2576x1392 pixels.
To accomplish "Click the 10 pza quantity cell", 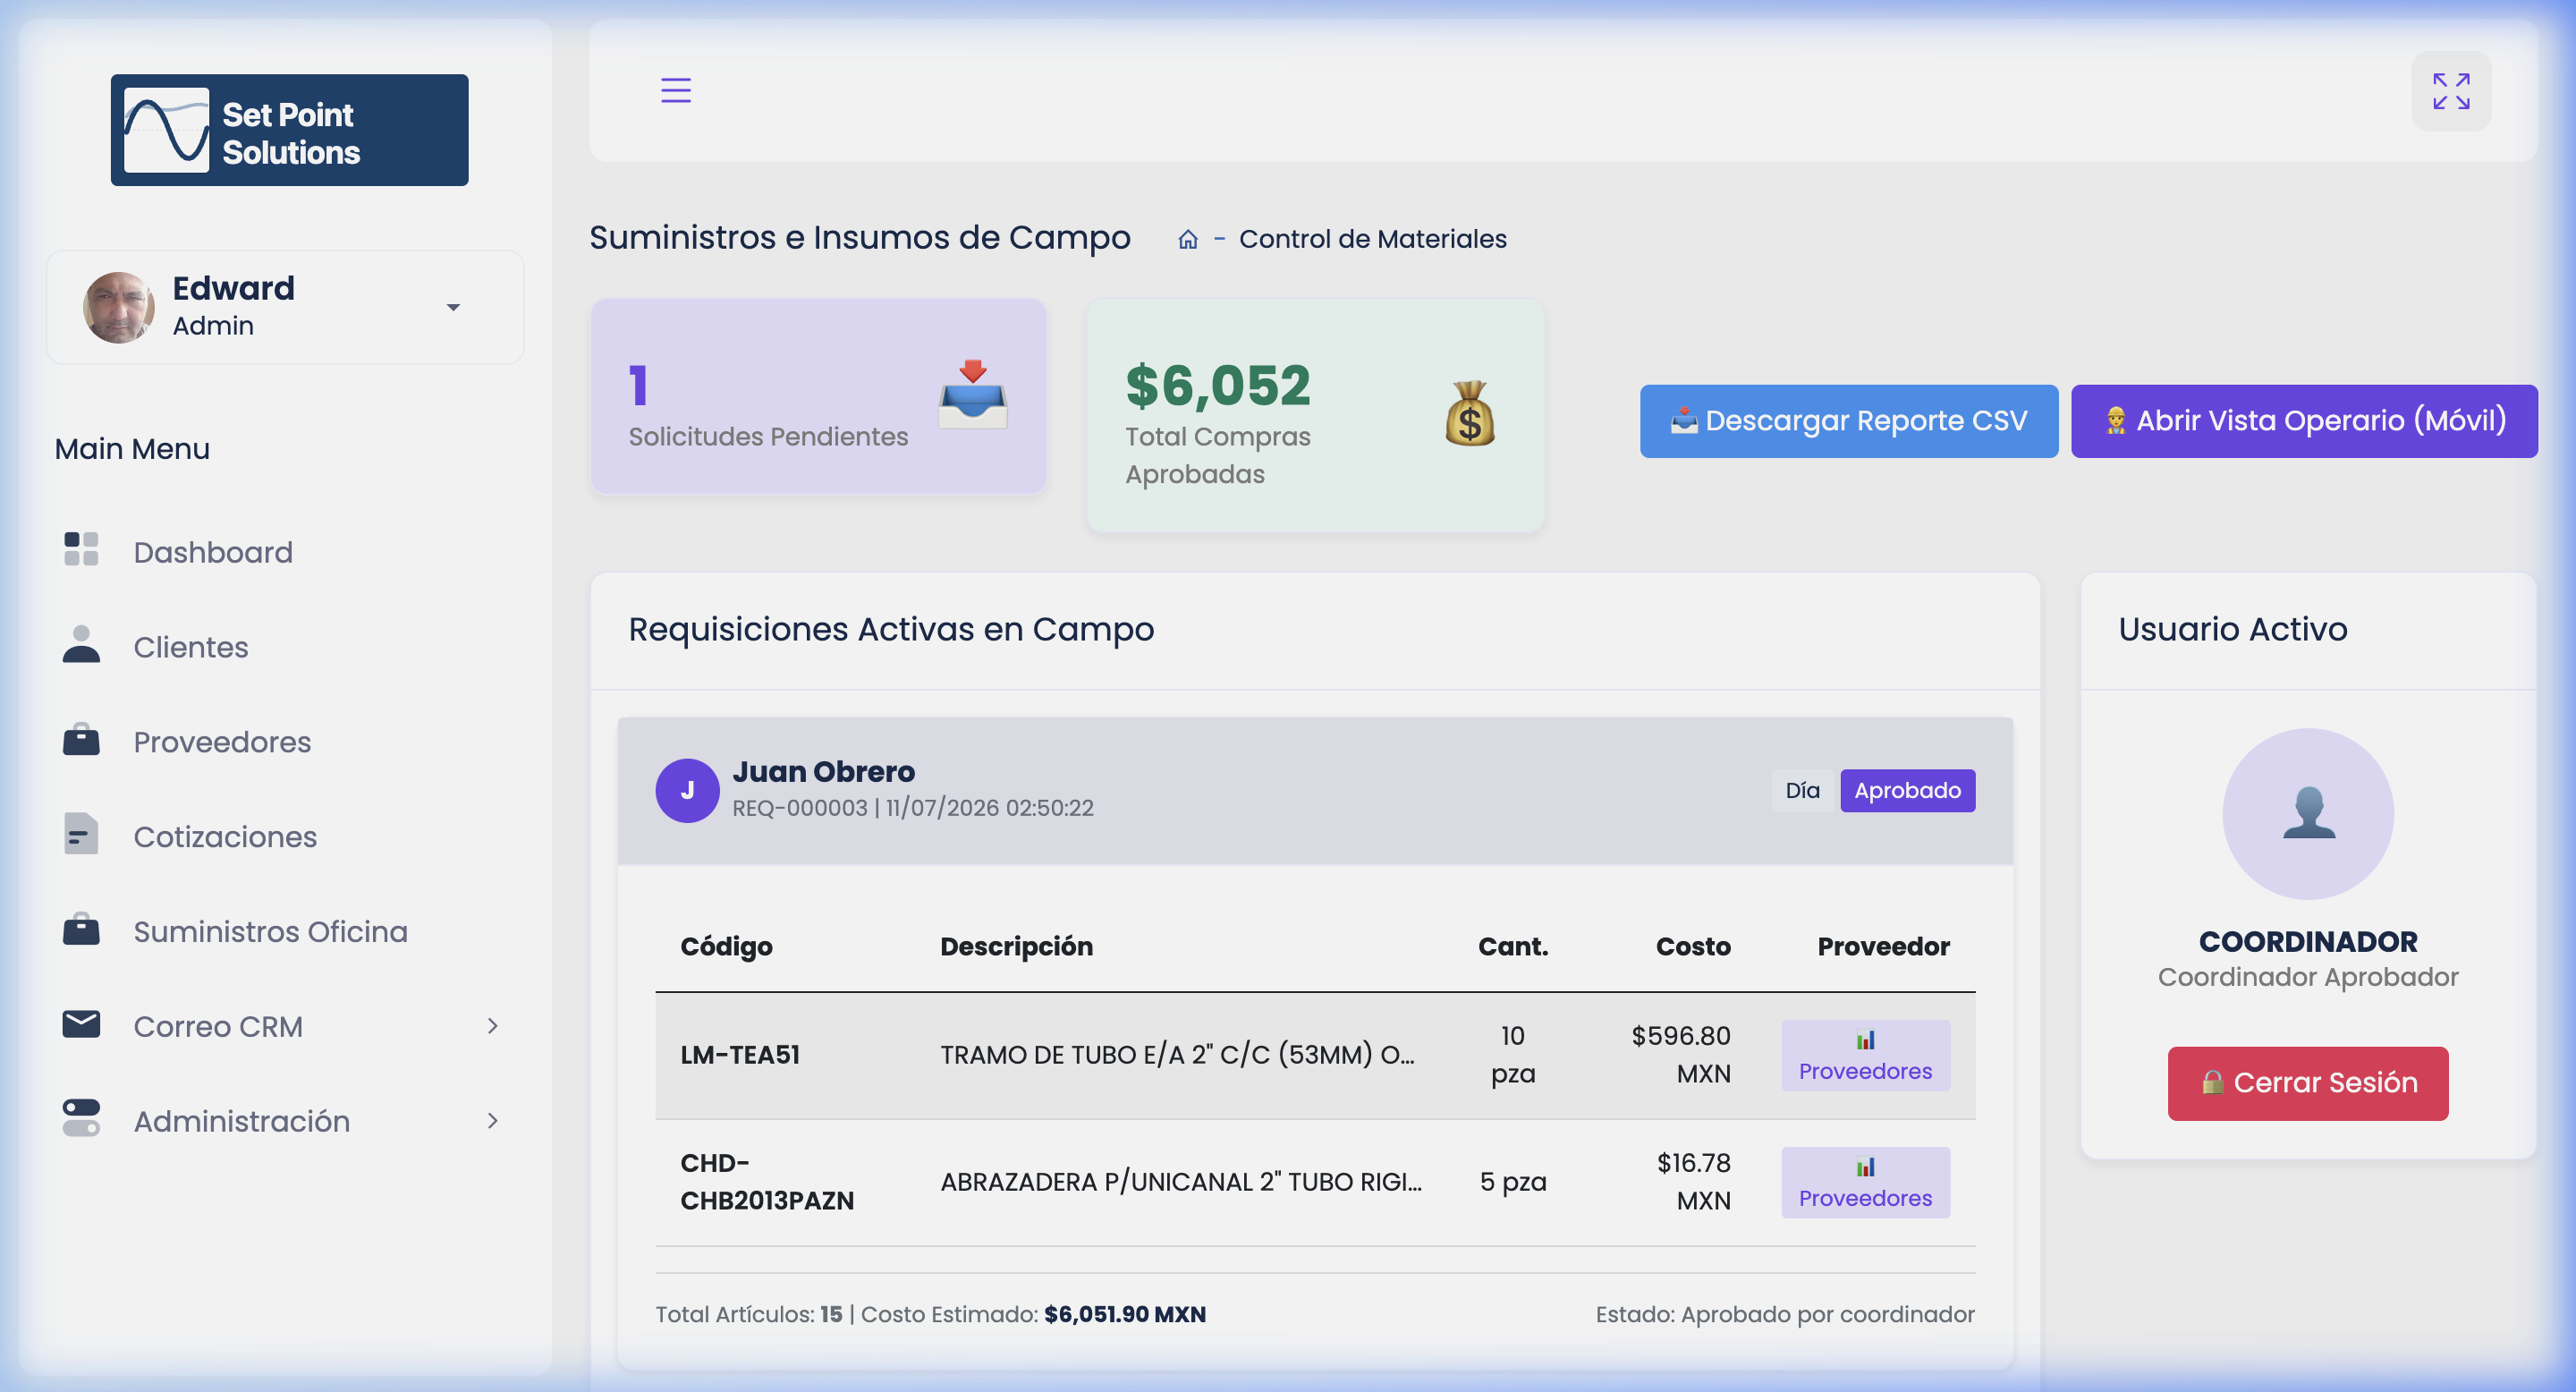I will point(1513,1055).
